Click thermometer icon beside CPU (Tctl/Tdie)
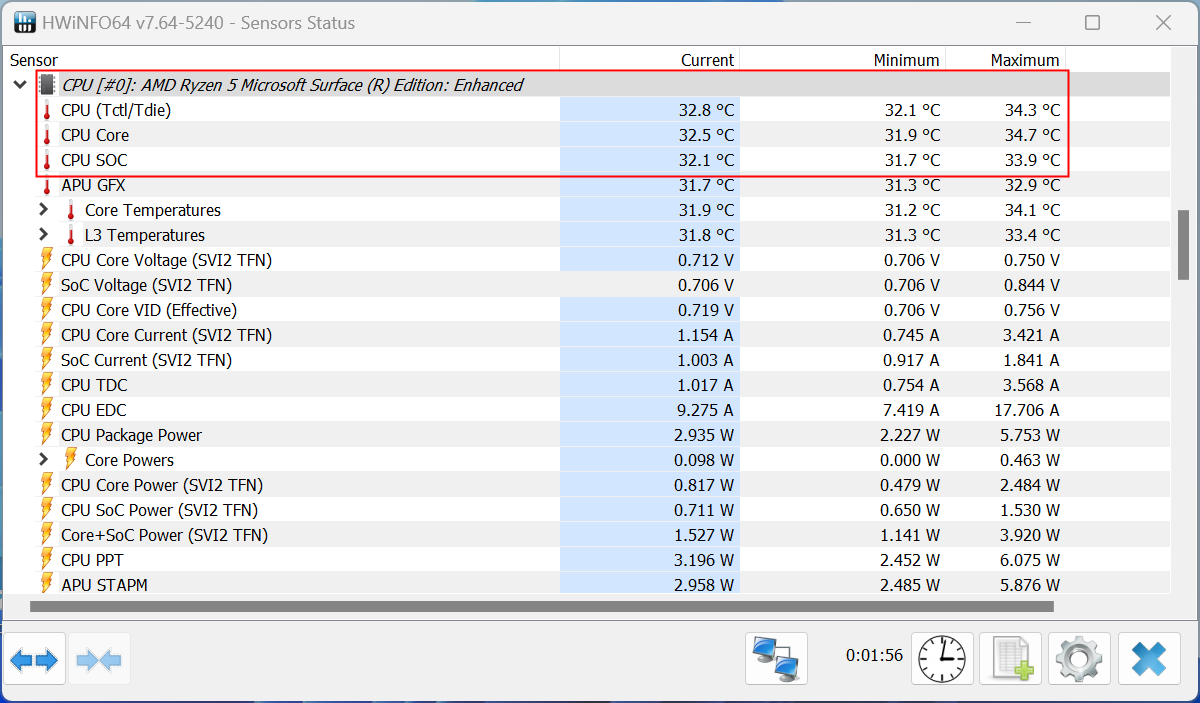The image size is (1200, 703). [x=46, y=110]
